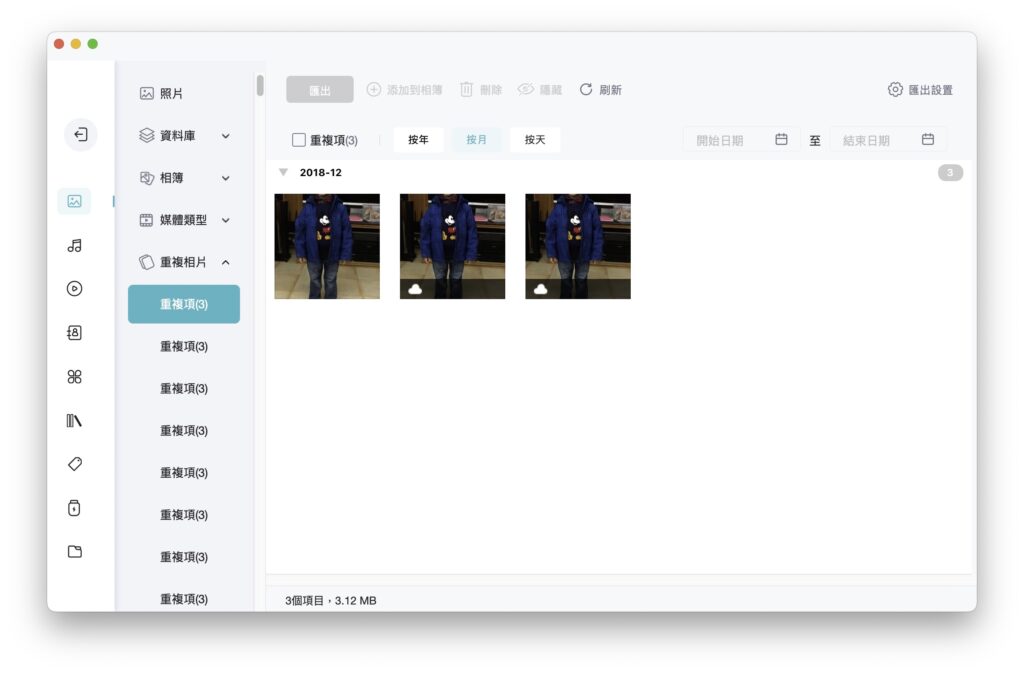1024x674 pixels.
Task: Select the first photo thumbnail in 2018-12
Action: pyautogui.click(x=327, y=246)
